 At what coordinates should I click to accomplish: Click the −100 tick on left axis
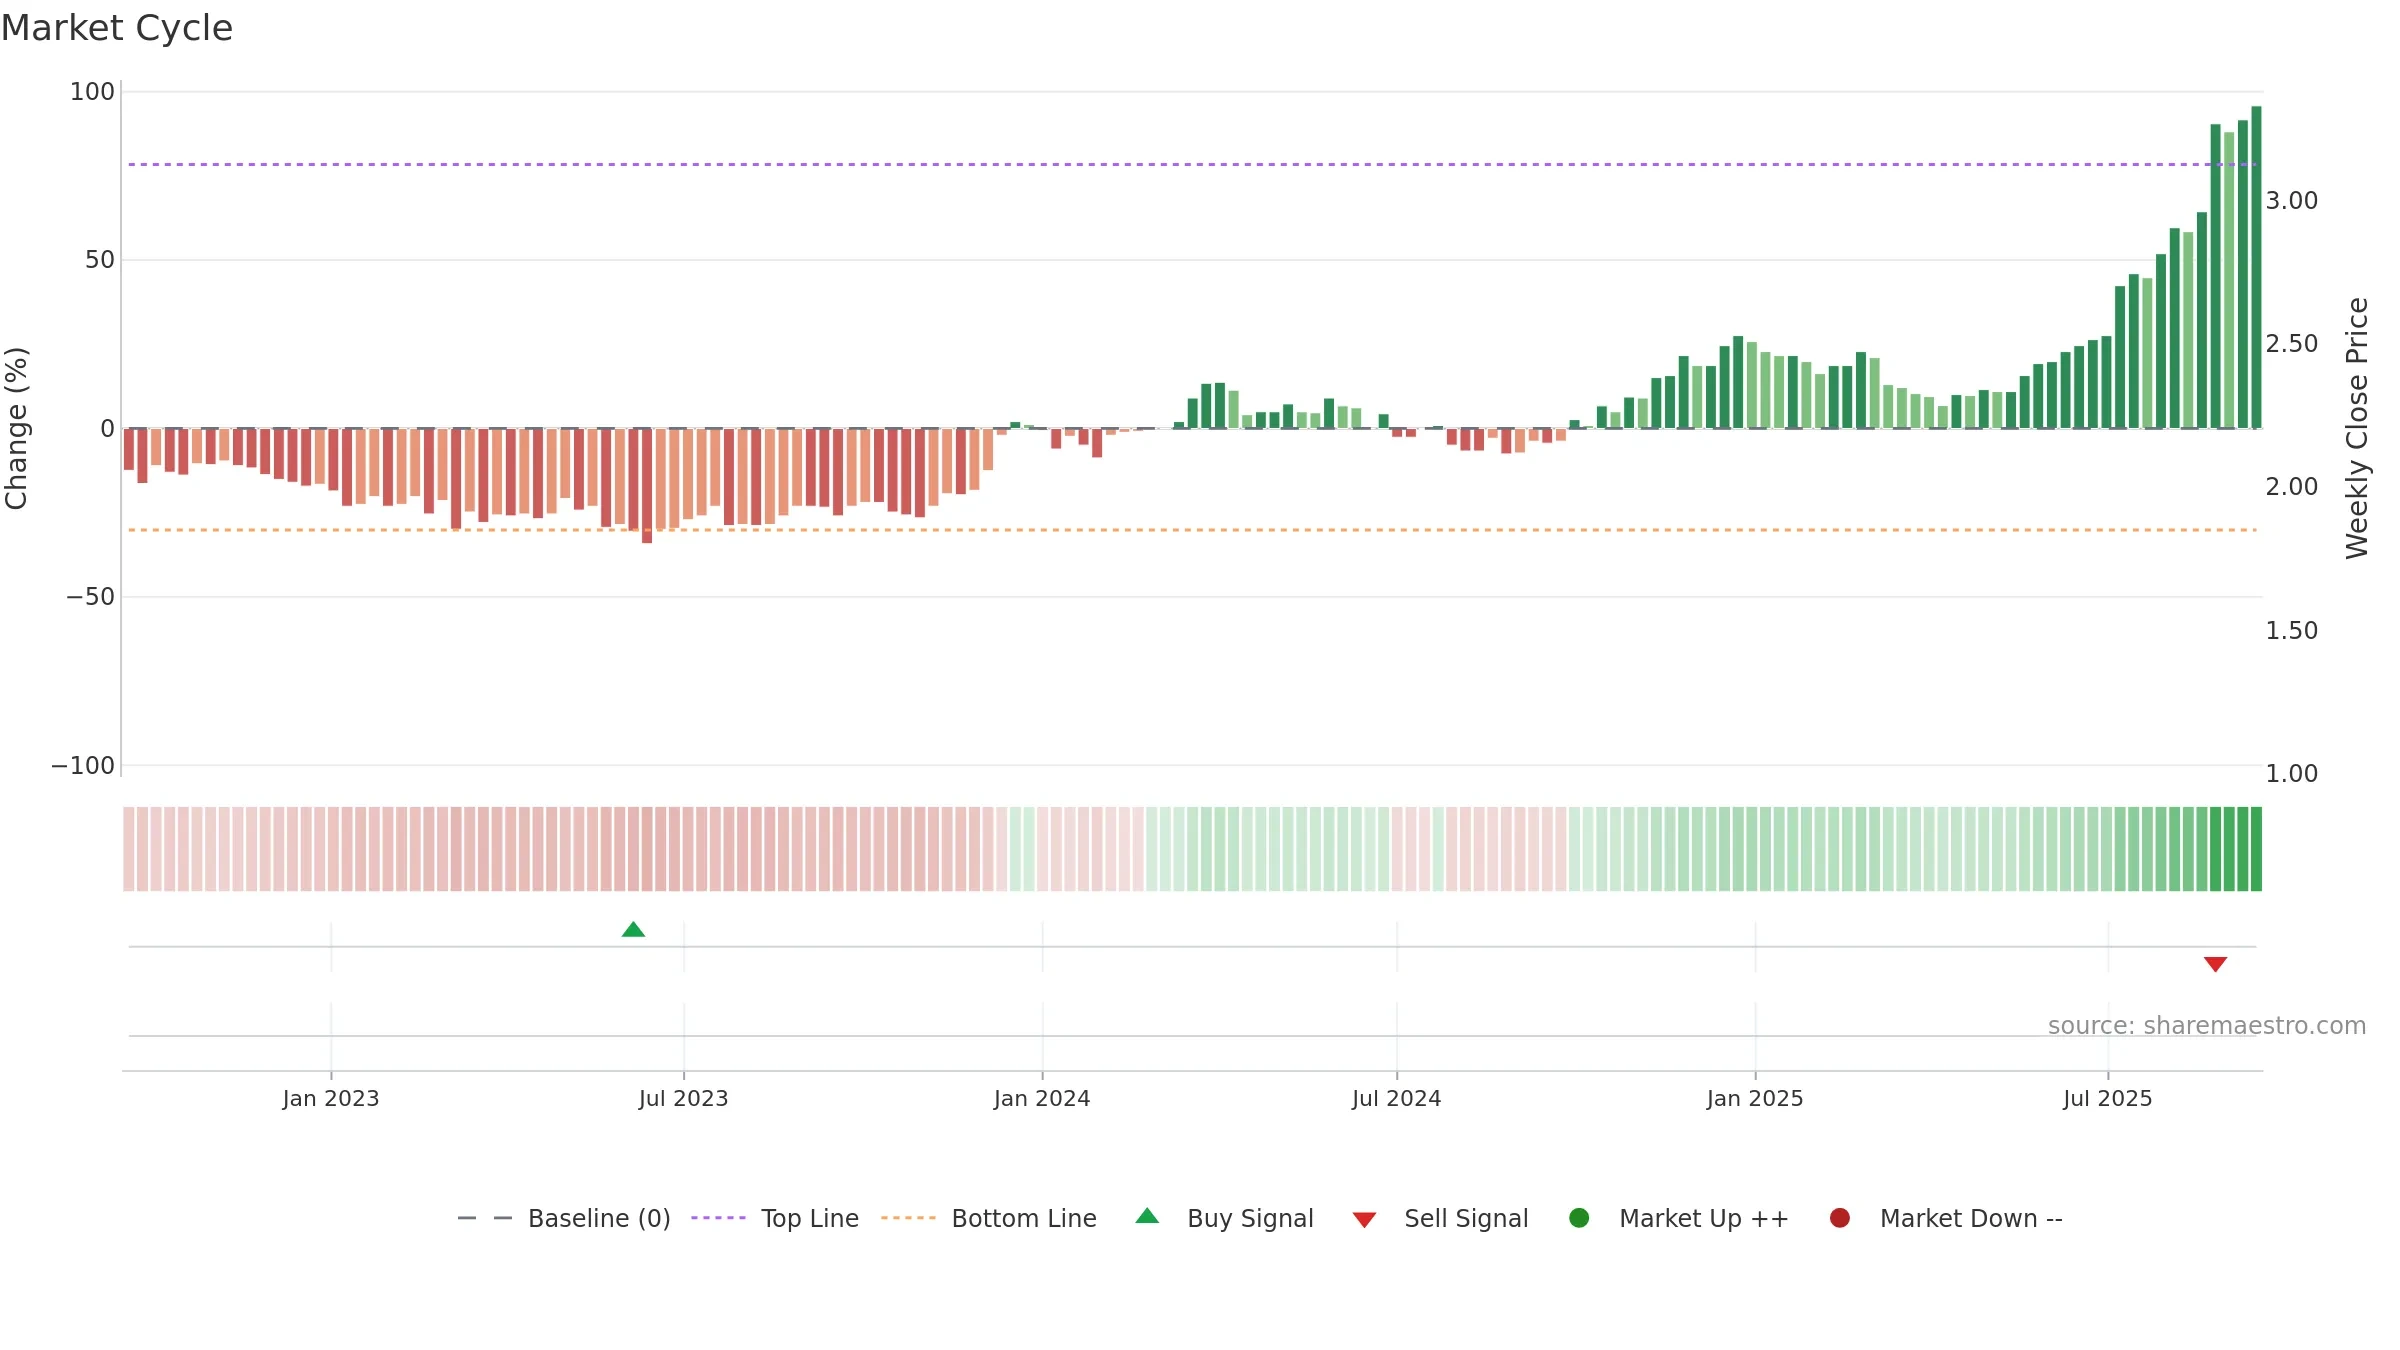83,766
